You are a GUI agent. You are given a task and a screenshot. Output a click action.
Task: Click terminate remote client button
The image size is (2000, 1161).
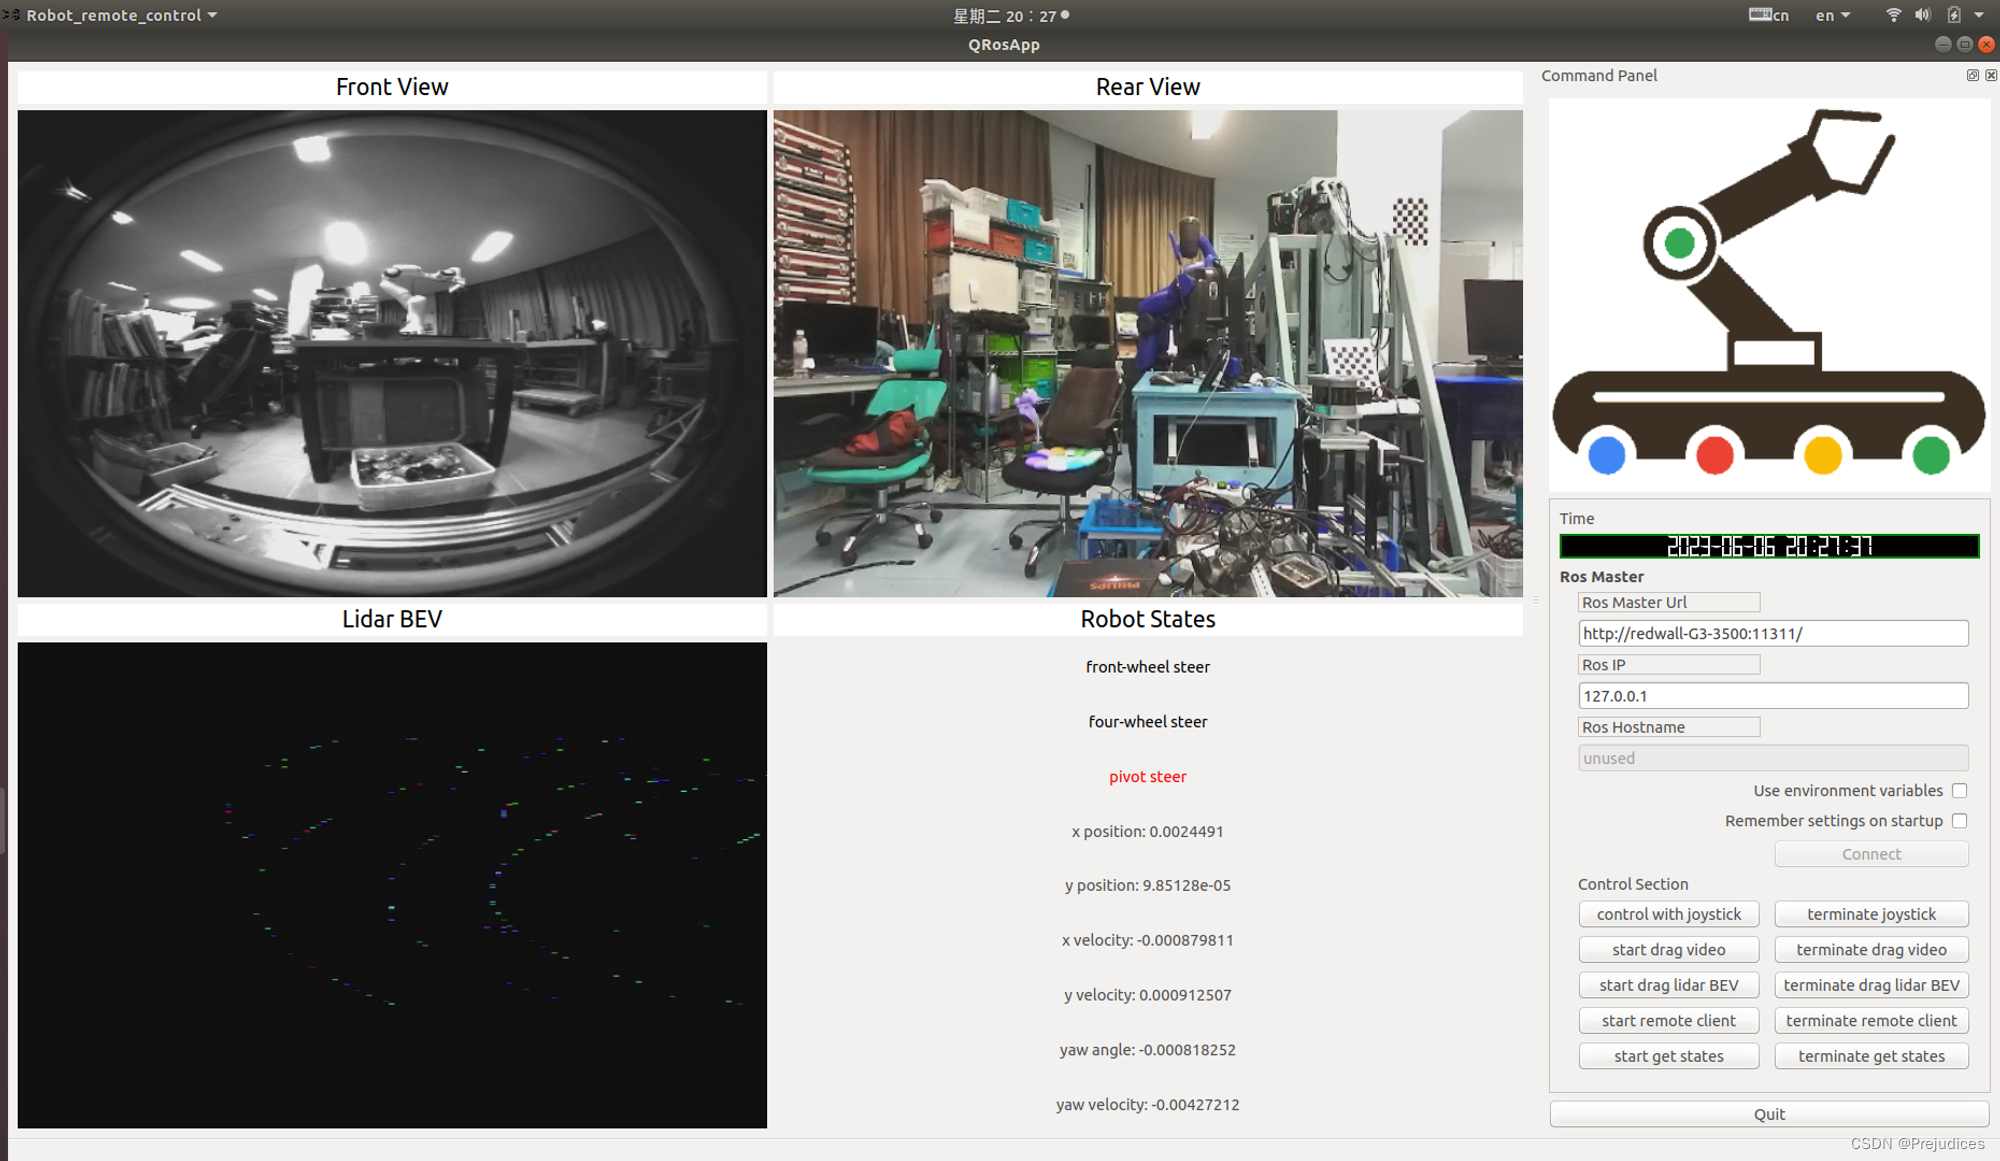(1871, 1020)
